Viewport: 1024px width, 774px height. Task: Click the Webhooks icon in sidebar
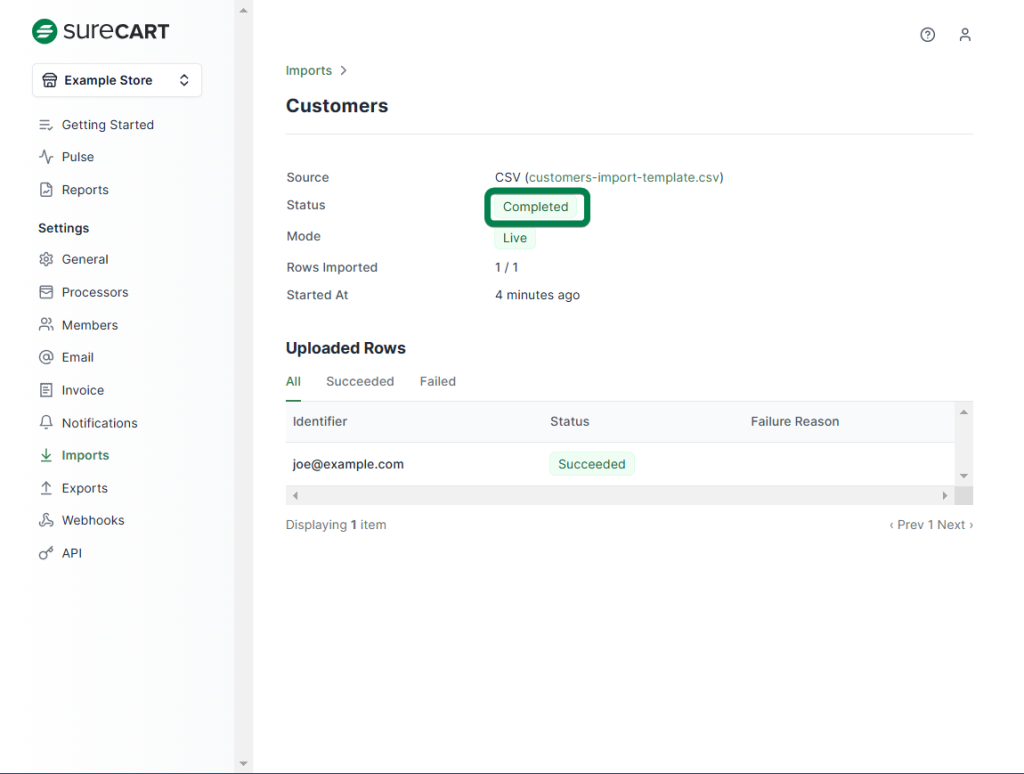click(x=46, y=520)
